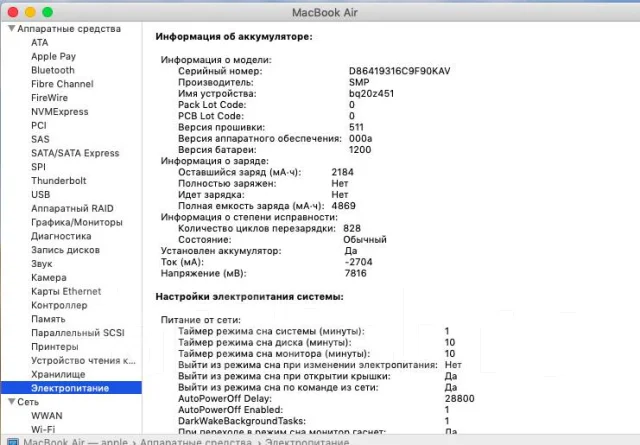Open the Звук entry
This screenshot has height=445, width=640.
[42, 264]
